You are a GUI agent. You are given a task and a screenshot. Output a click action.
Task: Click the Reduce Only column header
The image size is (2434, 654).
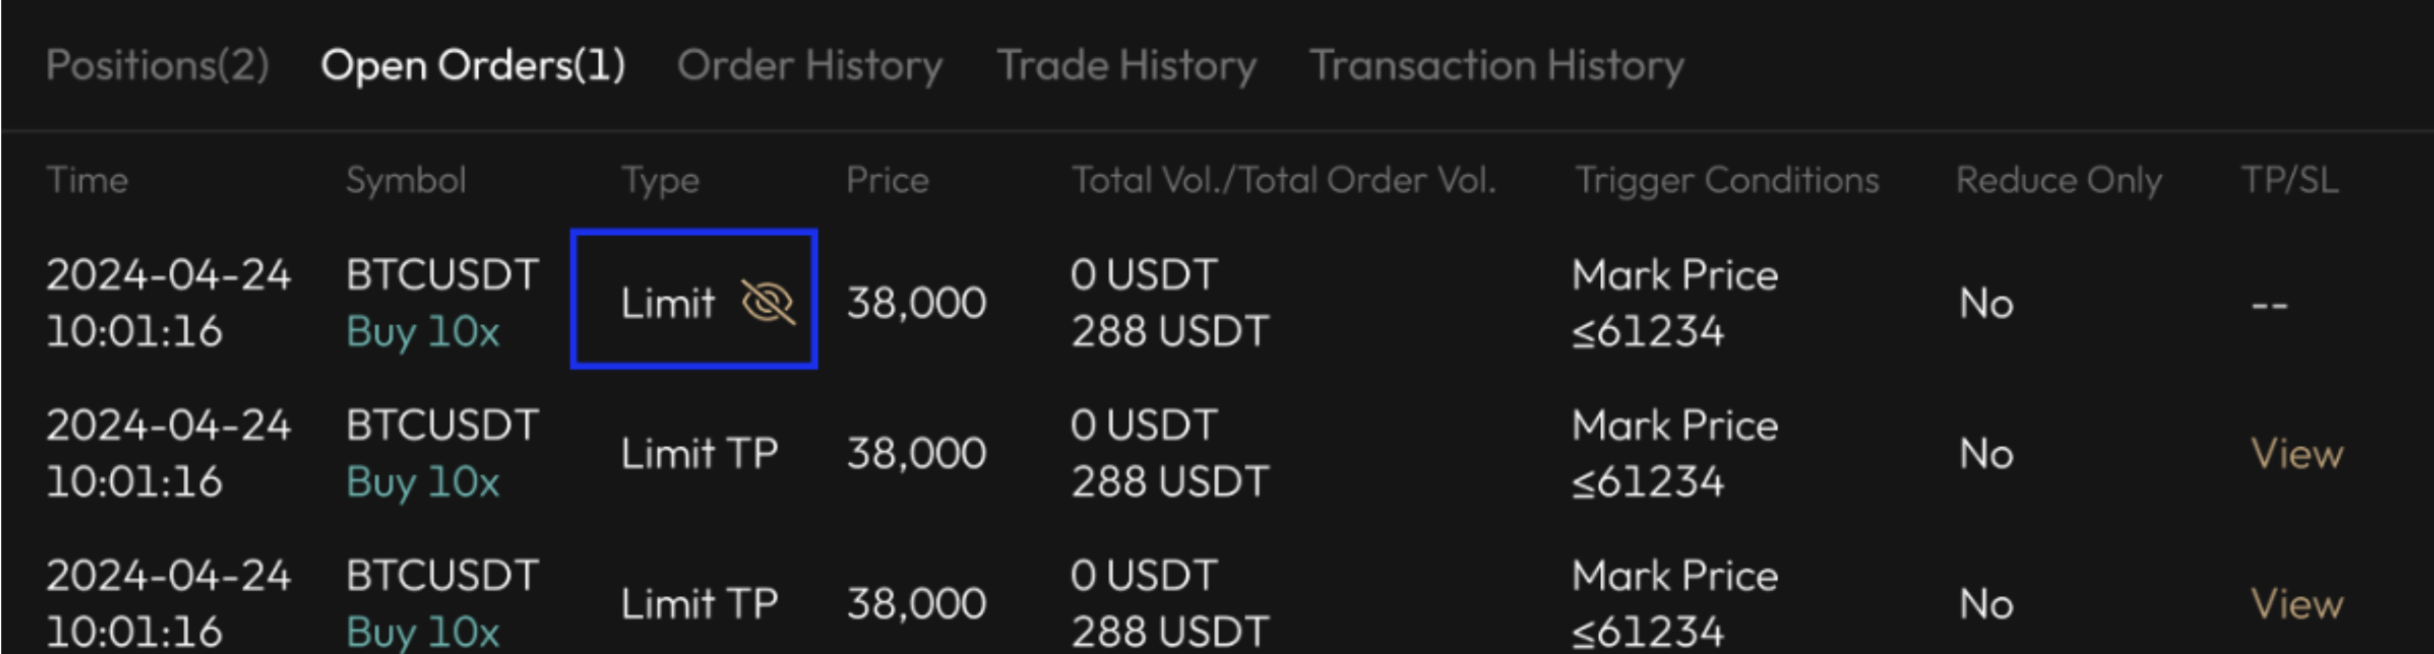click(2059, 180)
